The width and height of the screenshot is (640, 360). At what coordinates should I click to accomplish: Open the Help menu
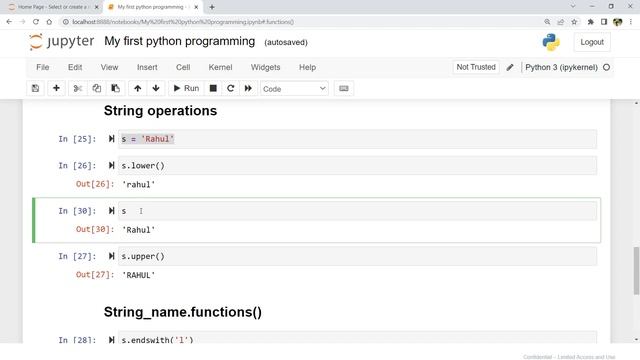(x=307, y=67)
